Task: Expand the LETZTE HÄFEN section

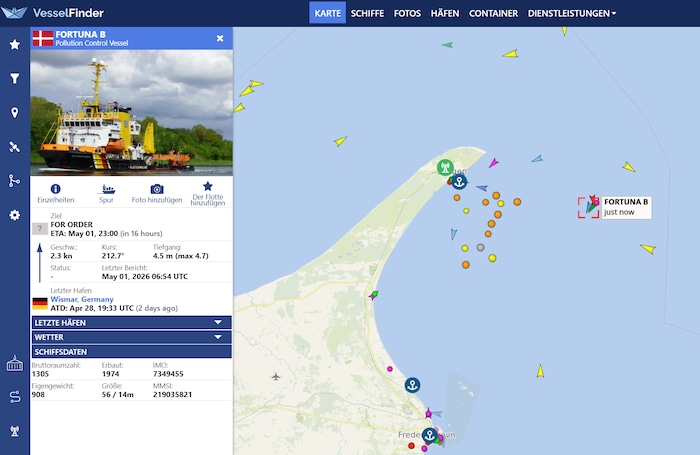Action: [x=132, y=322]
